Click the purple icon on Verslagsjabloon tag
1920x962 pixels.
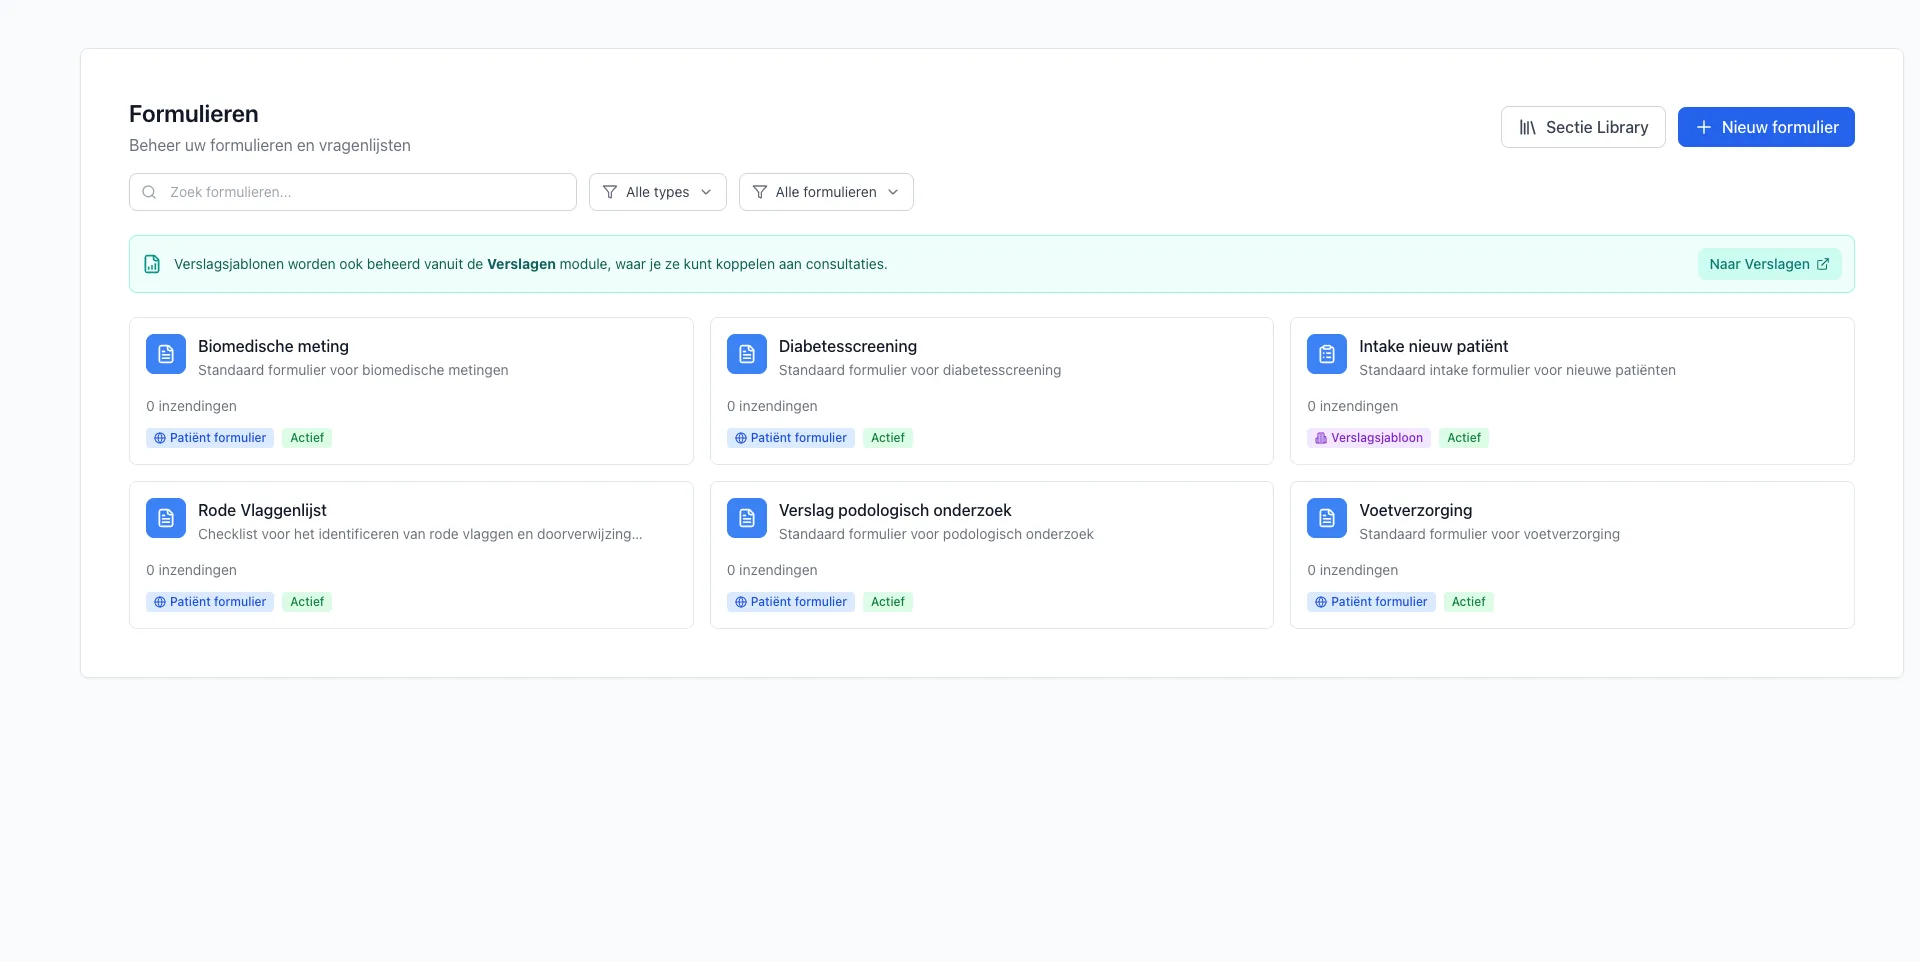1321,438
